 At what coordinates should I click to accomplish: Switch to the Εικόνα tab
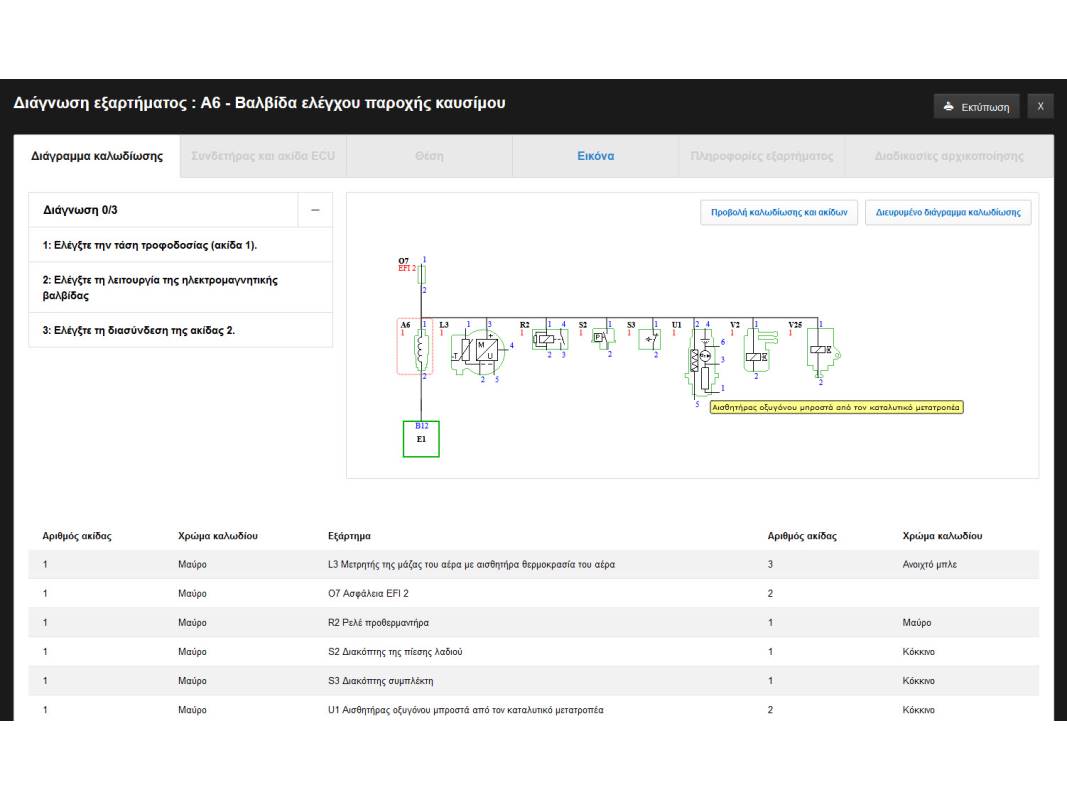[x=595, y=156]
